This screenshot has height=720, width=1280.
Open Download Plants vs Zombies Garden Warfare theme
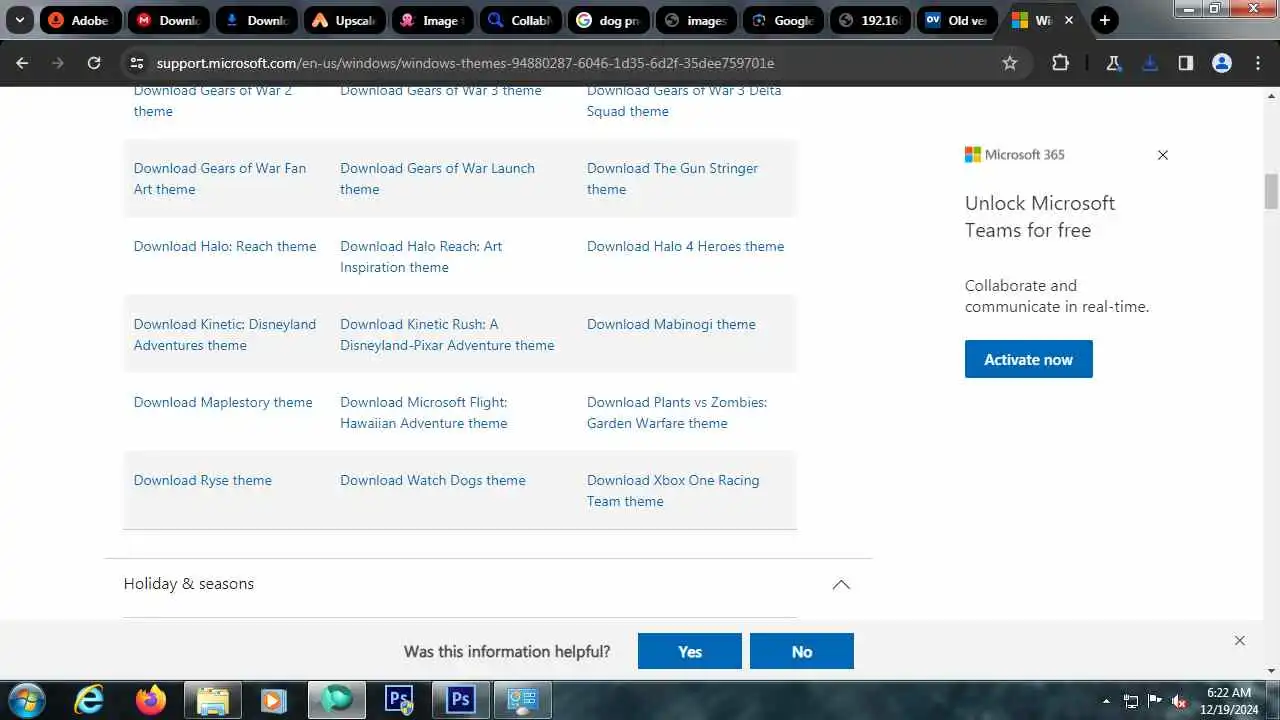point(677,413)
